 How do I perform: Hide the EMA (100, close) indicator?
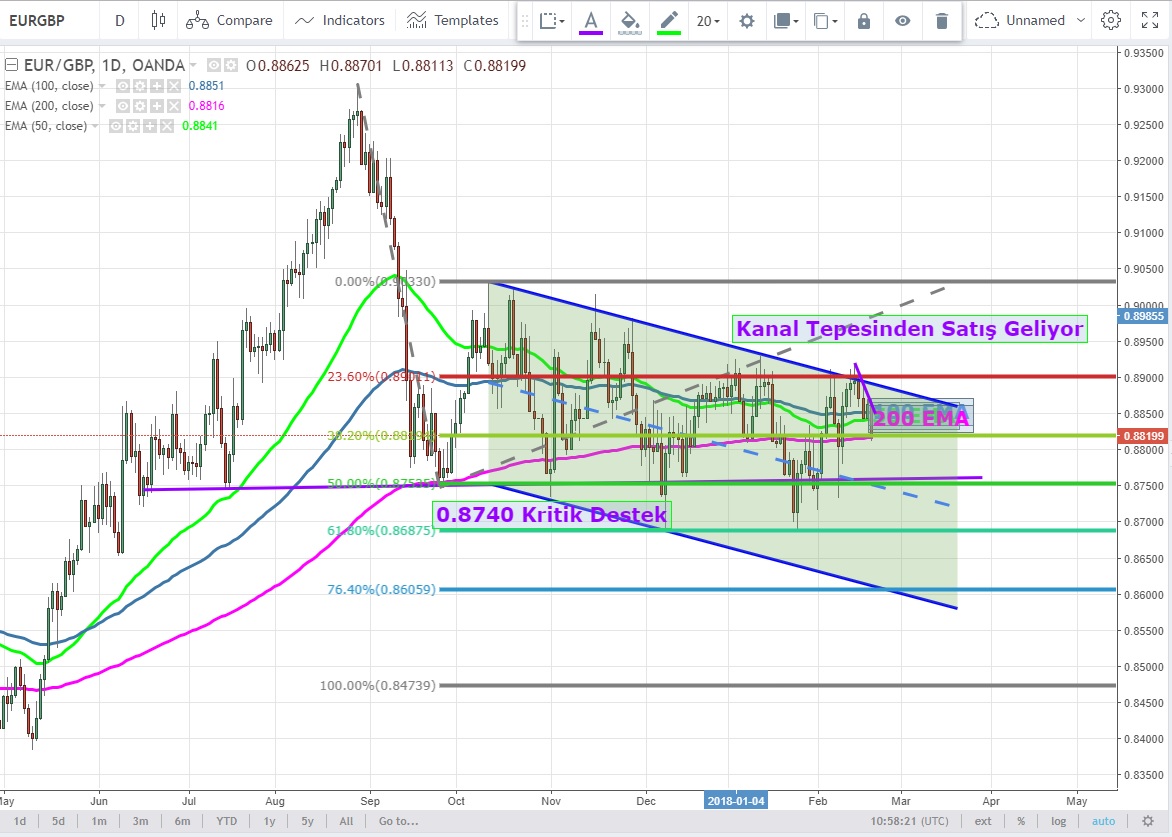tap(123, 86)
